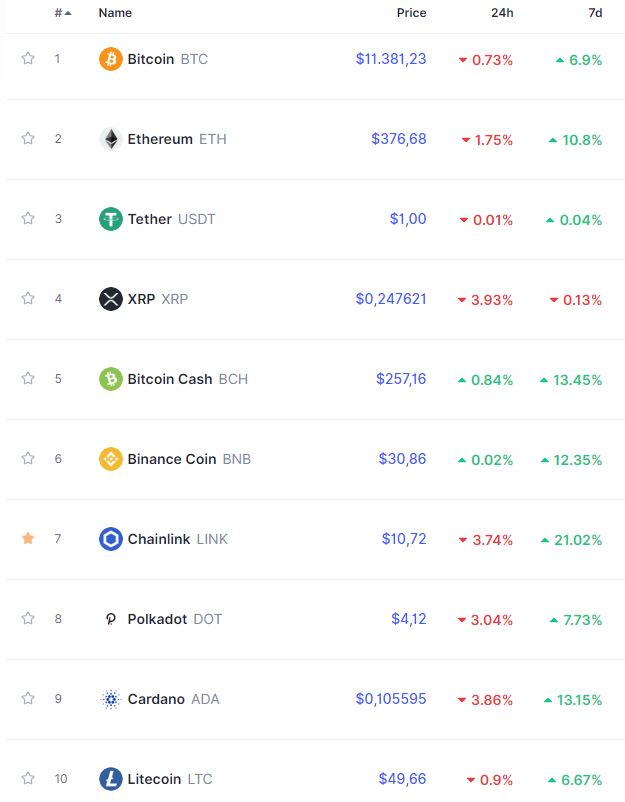Sort by the Name column header
This screenshot has width=625, height=802.
pyautogui.click(x=115, y=13)
